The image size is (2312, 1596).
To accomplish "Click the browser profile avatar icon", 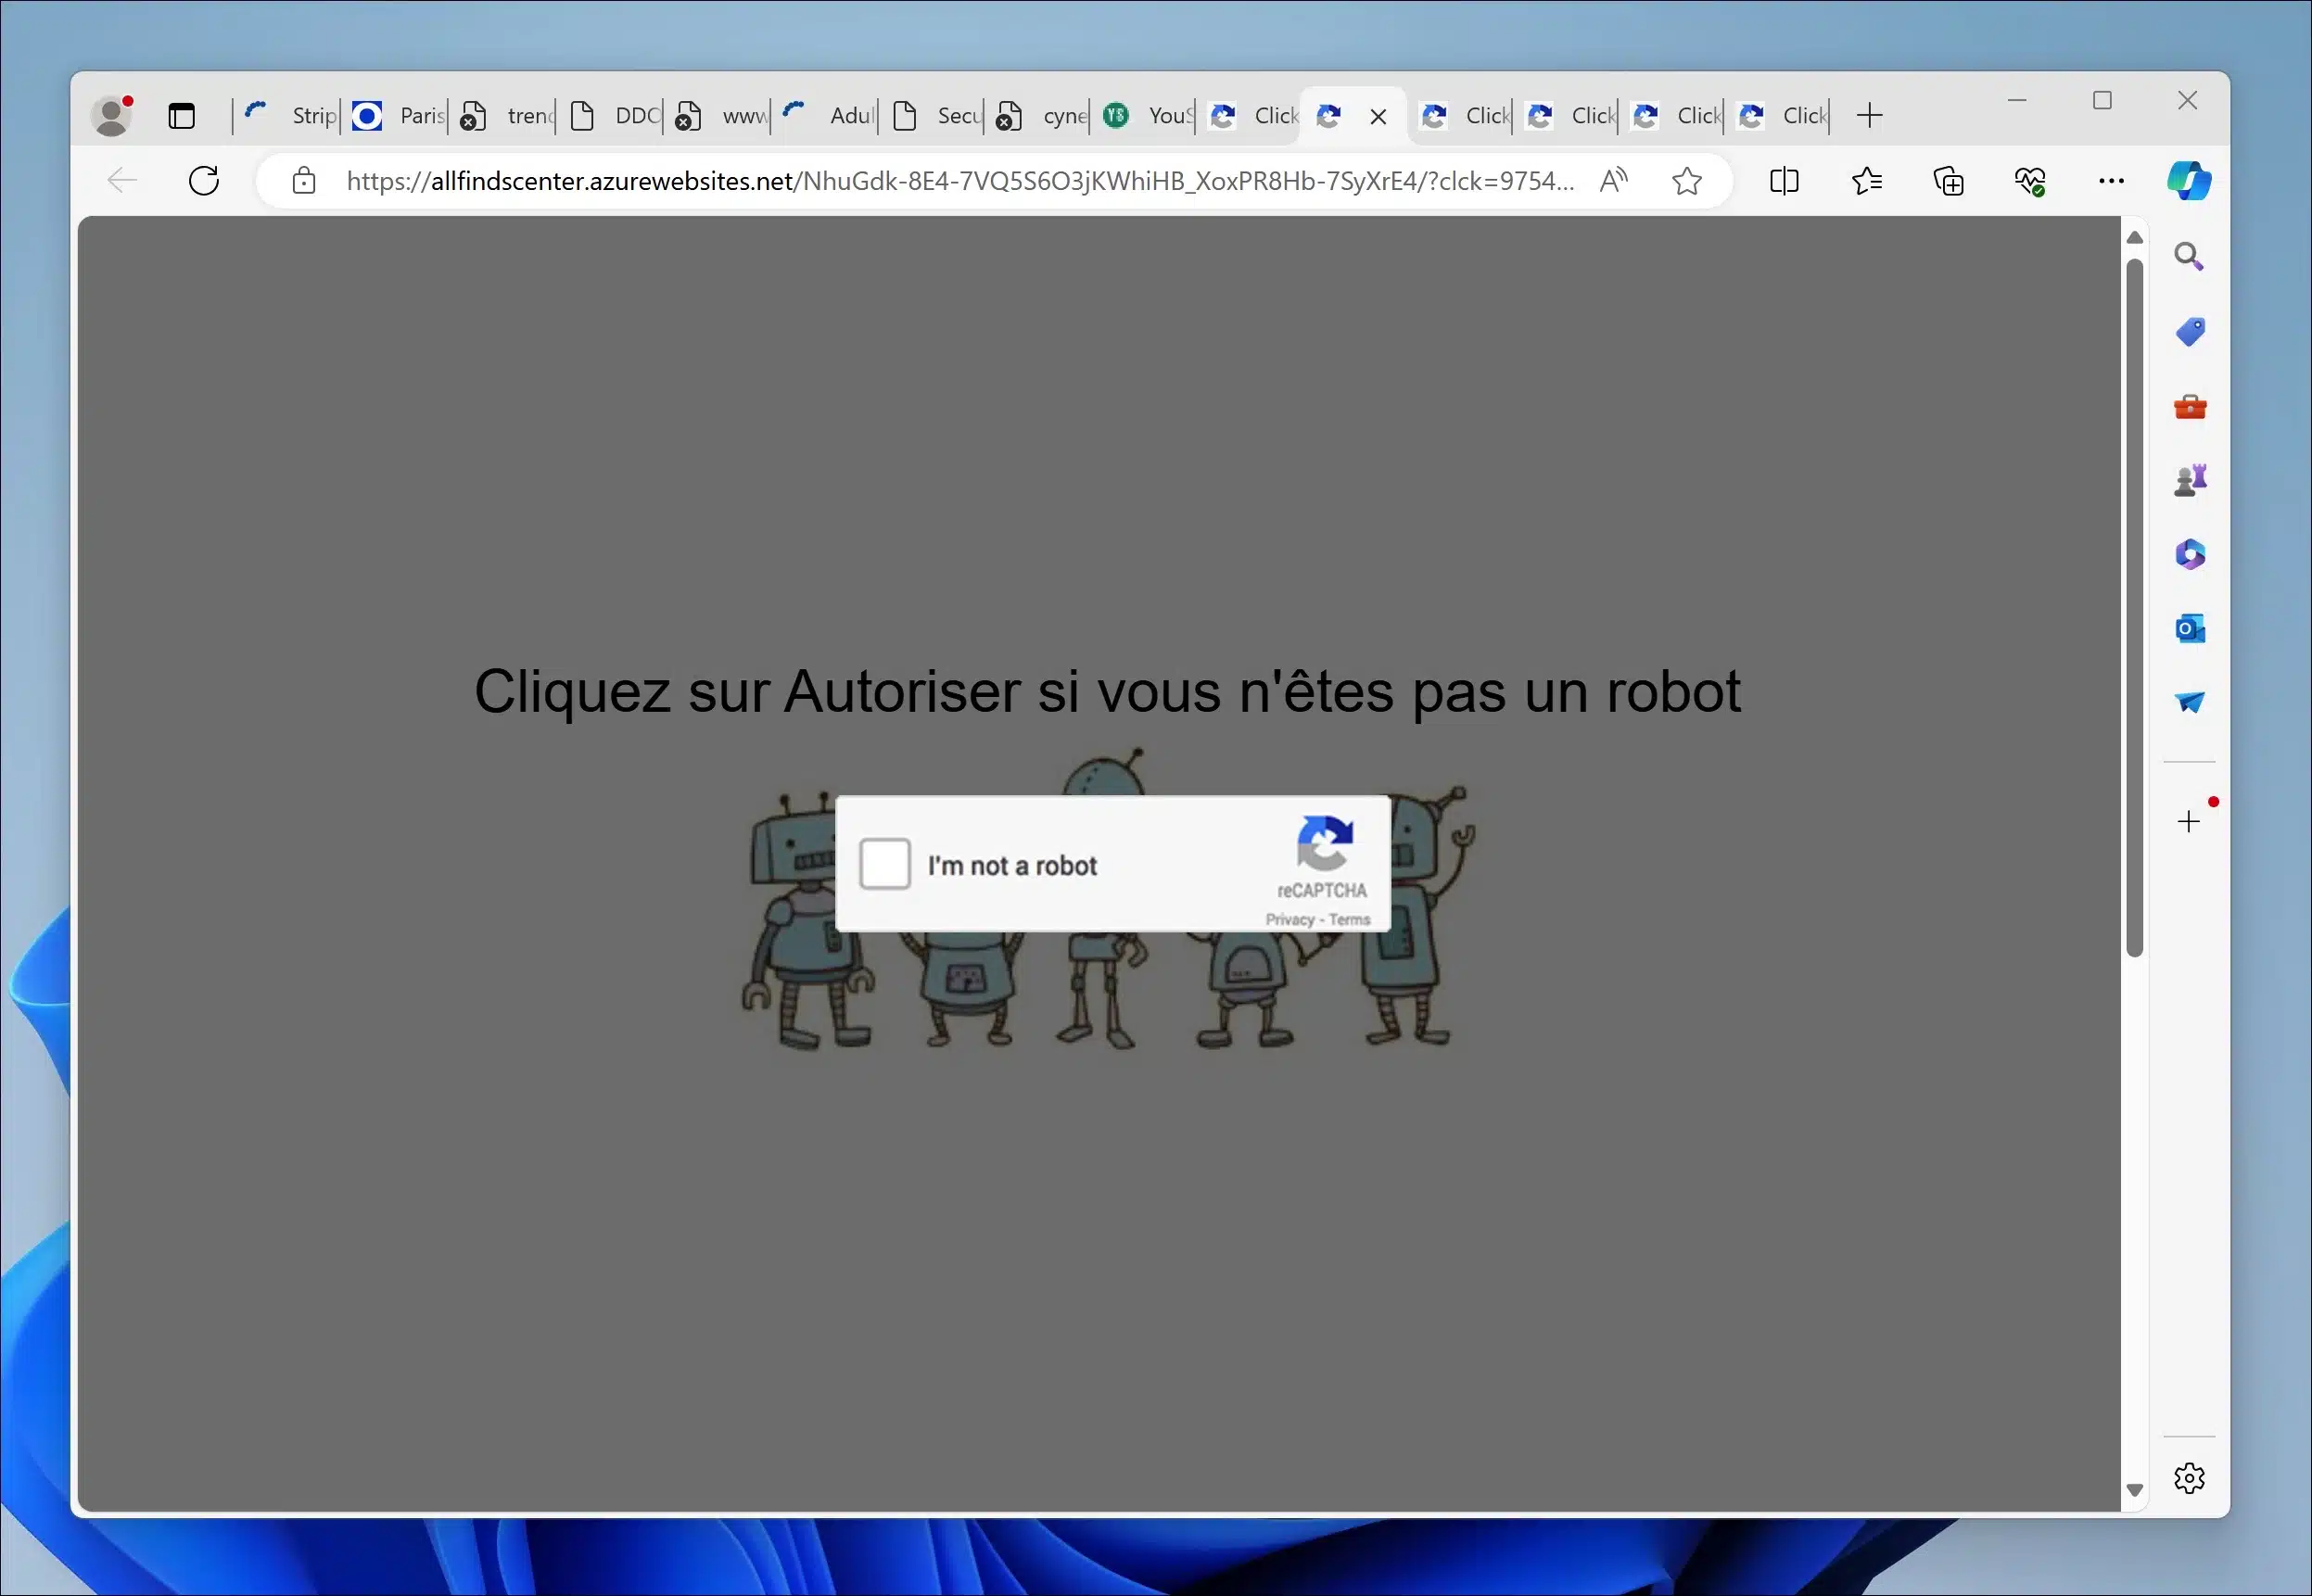I will (110, 114).
